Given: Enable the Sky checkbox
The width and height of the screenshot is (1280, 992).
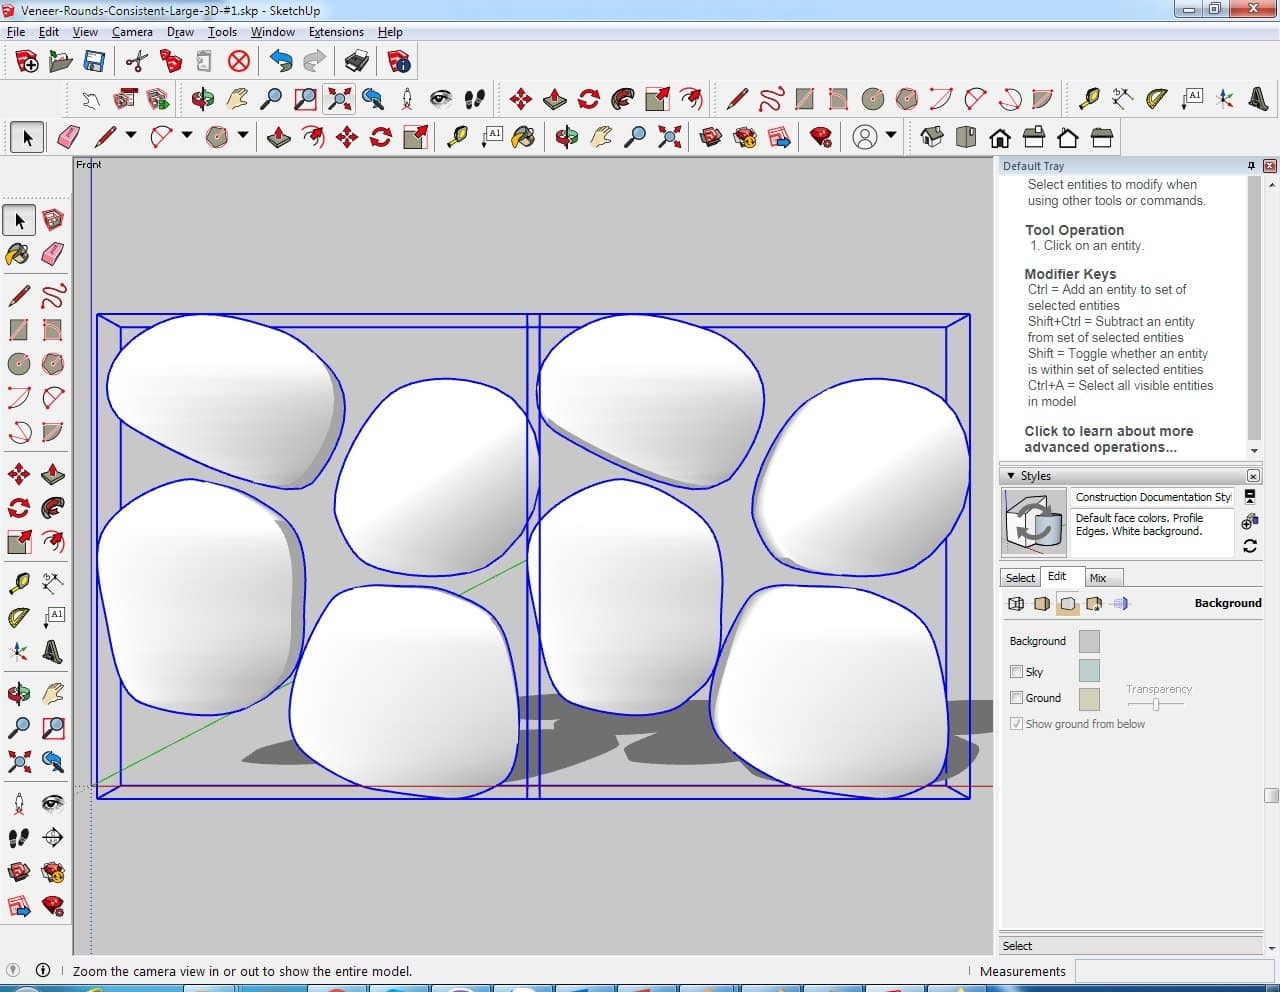Looking at the screenshot, I should 1017,672.
